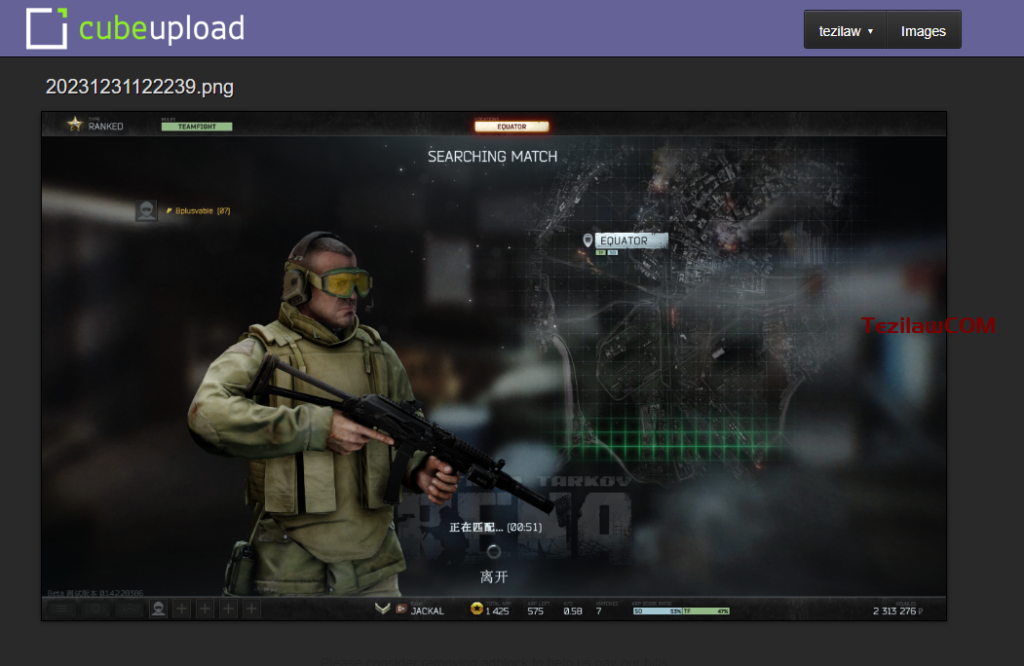
Task: Expand the tezilaw user dropdown
Action: (x=845, y=31)
